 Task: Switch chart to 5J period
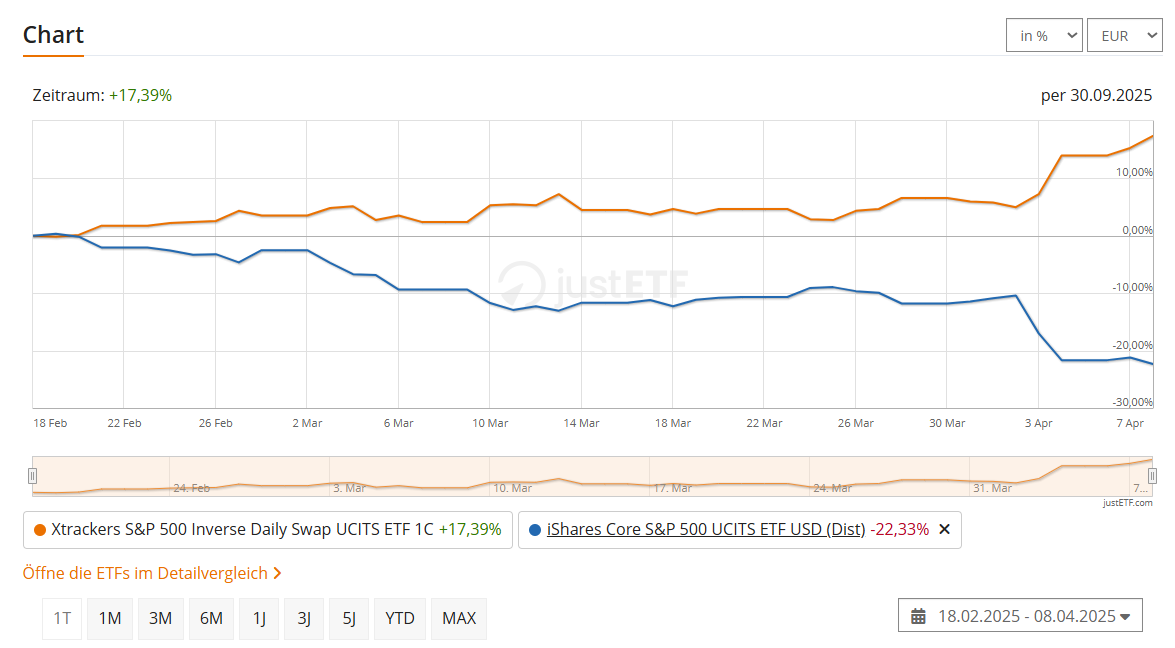click(349, 618)
